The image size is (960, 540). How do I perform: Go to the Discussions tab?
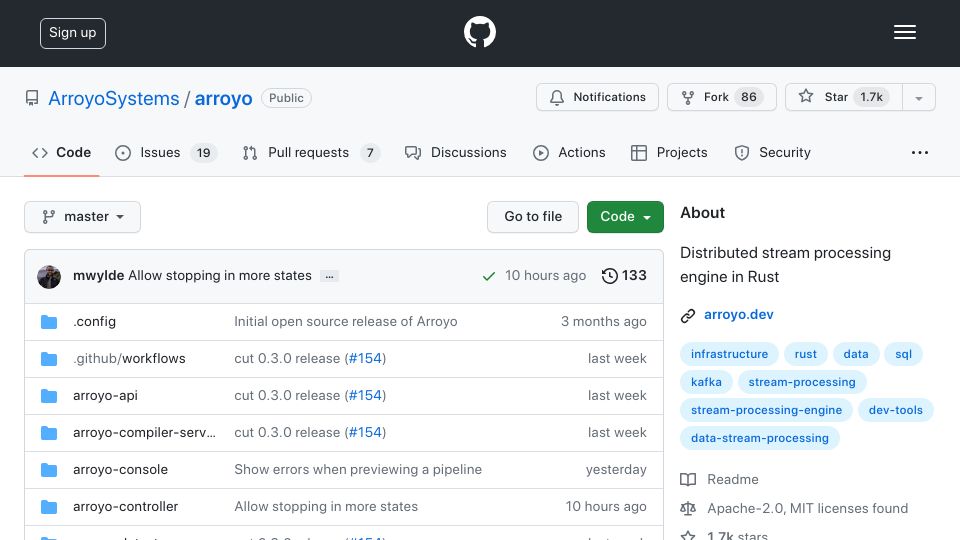point(456,152)
